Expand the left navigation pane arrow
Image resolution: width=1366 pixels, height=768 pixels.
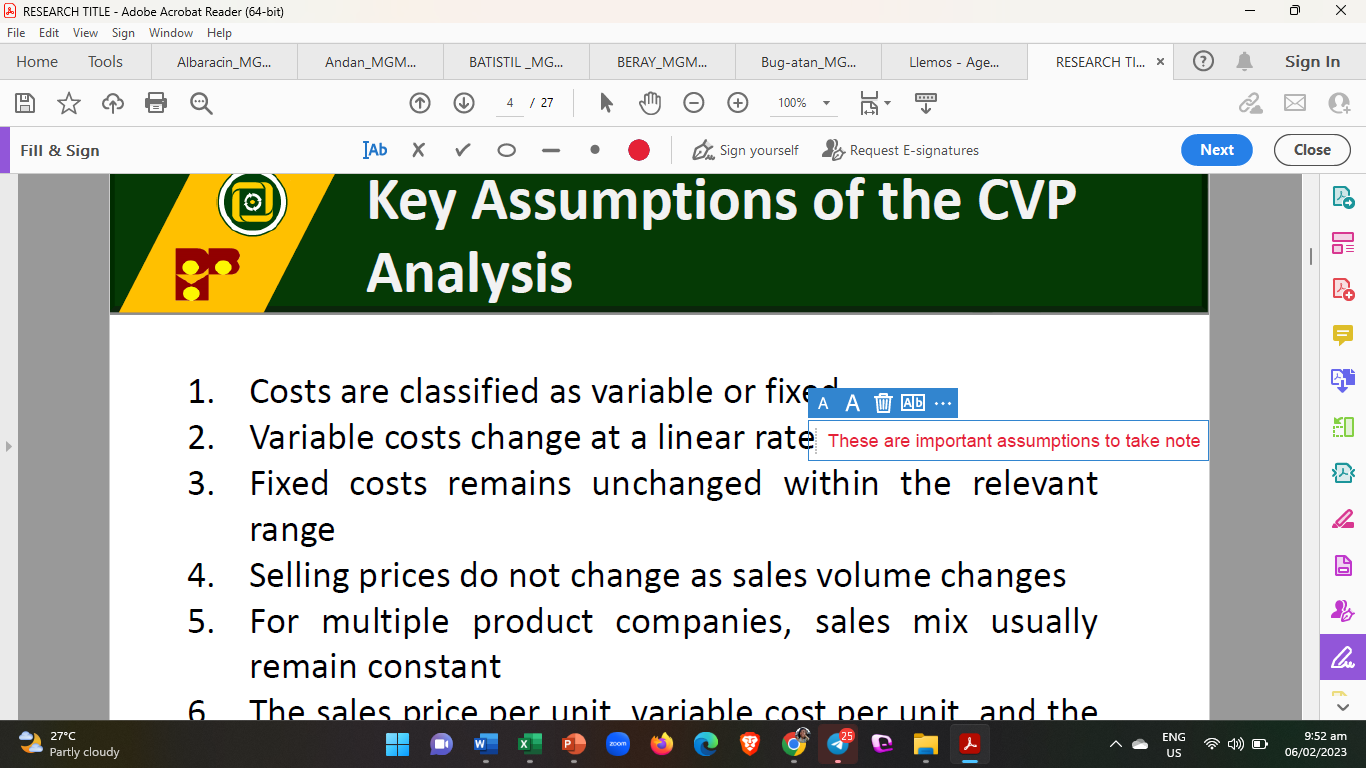coord(9,446)
